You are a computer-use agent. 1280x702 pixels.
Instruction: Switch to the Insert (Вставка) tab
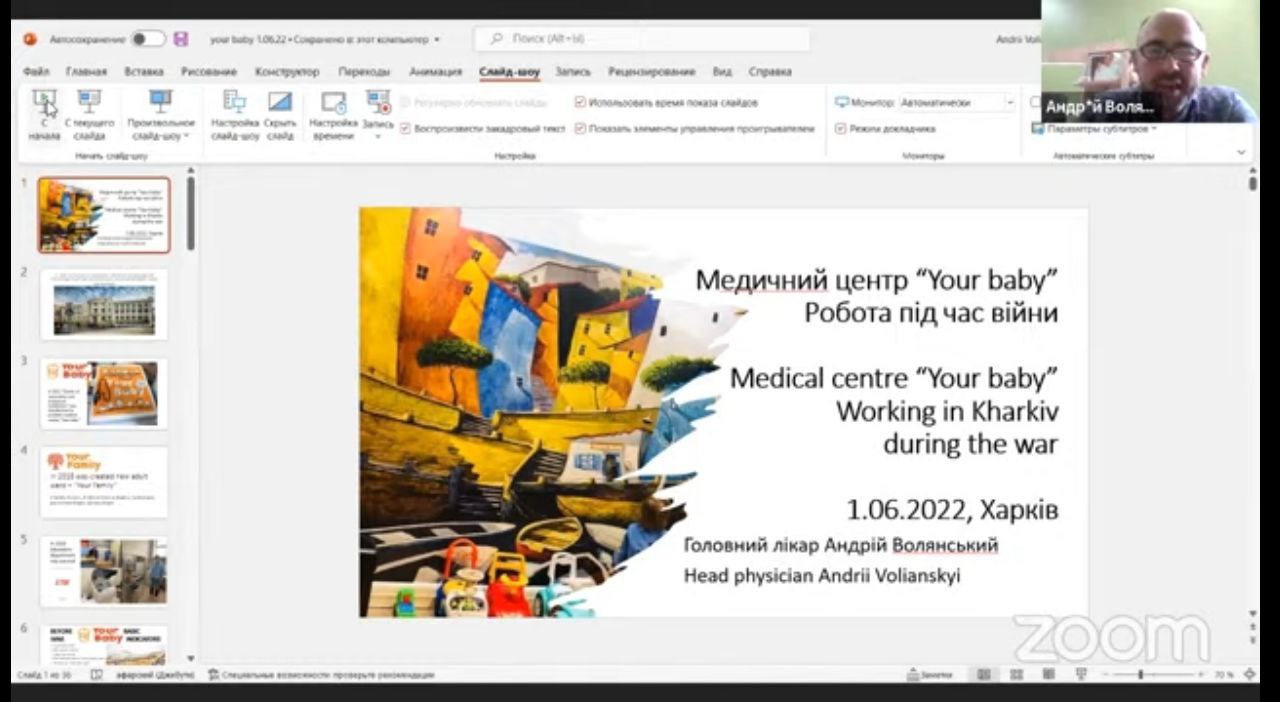(x=144, y=72)
